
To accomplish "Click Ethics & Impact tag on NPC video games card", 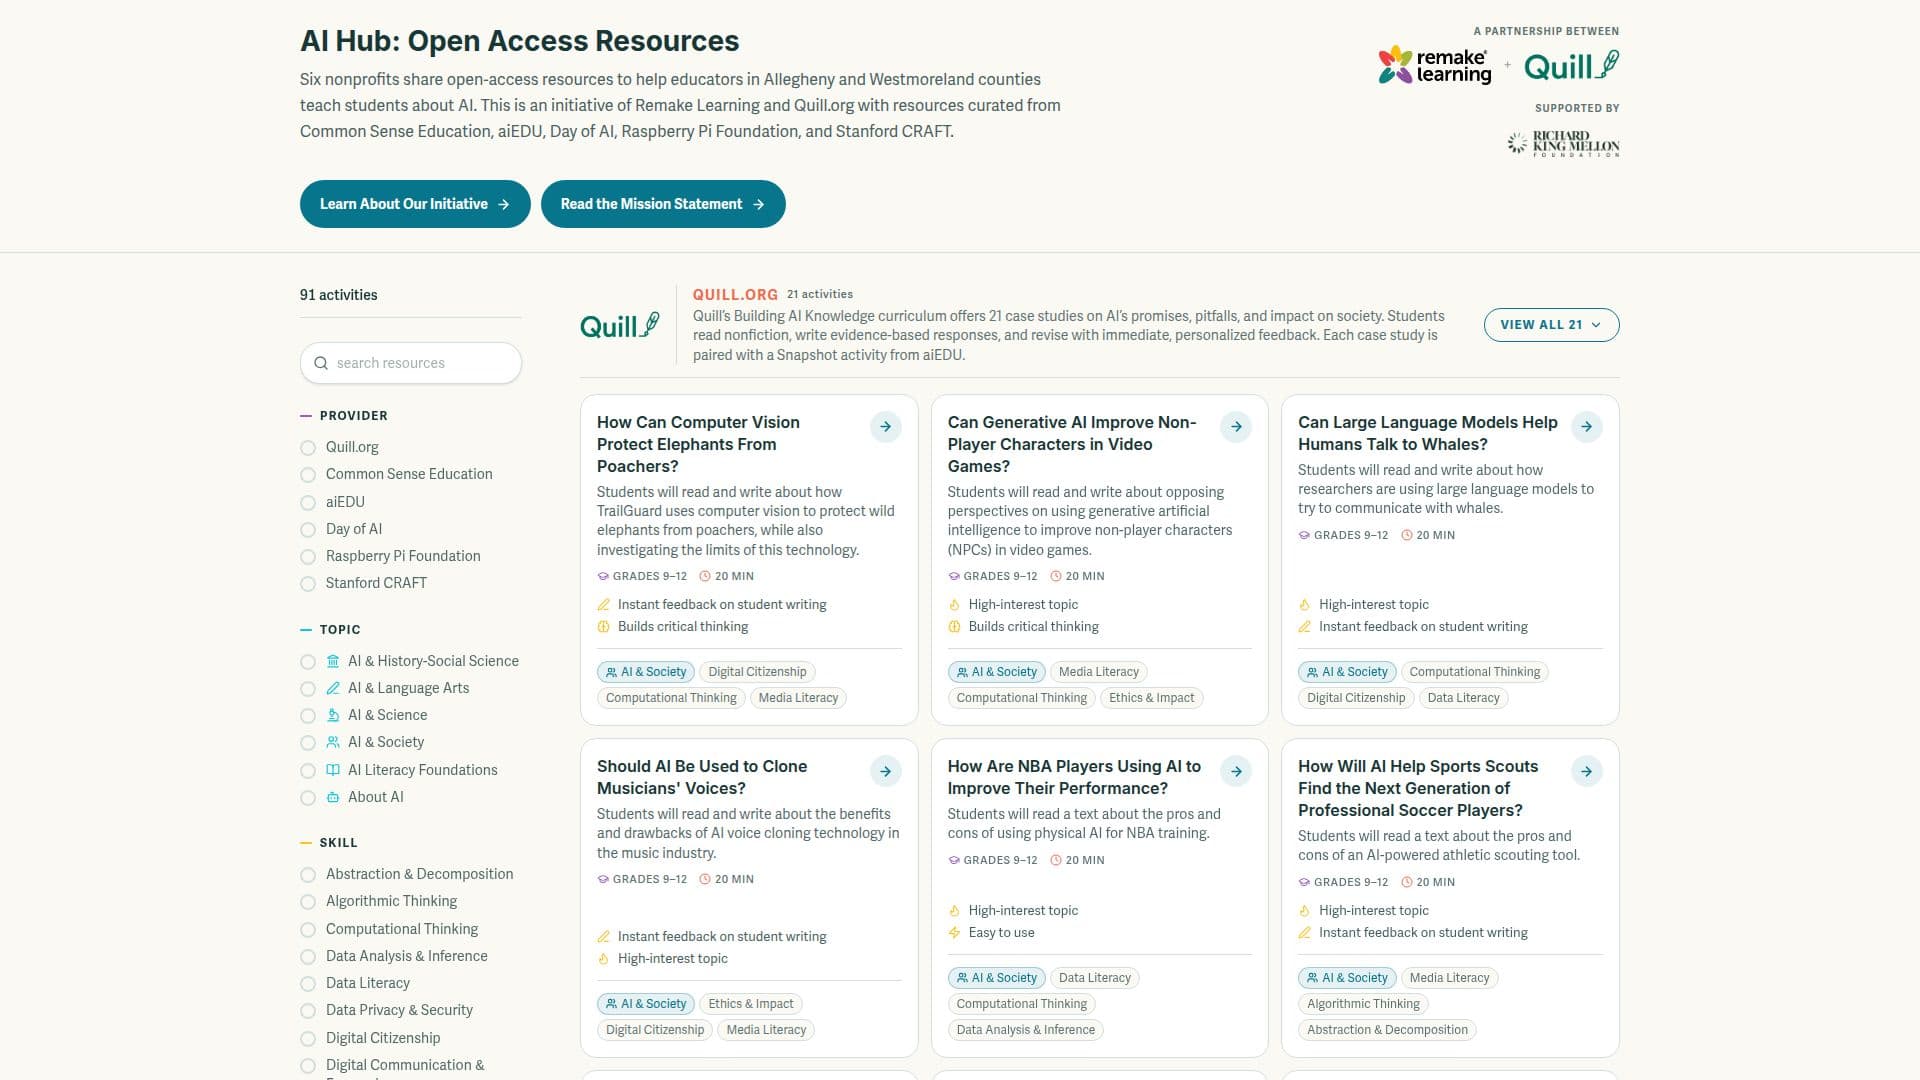I will coord(1151,698).
